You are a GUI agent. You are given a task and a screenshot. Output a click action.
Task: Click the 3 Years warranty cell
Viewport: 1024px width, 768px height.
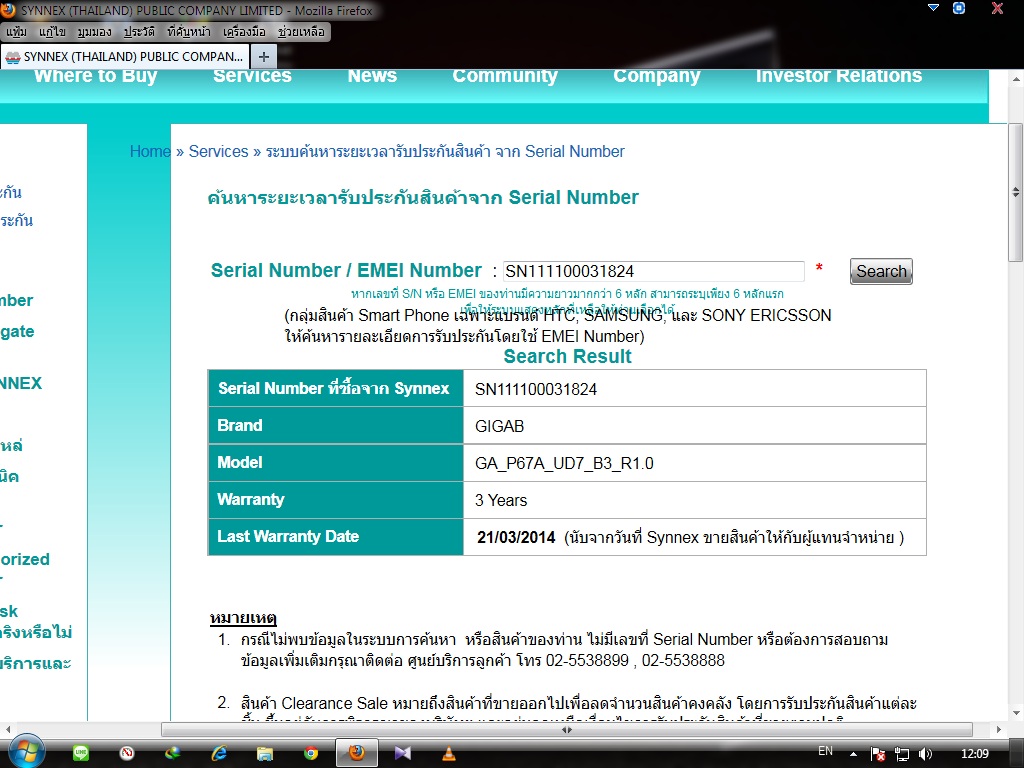pyautogui.click(x=694, y=500)
